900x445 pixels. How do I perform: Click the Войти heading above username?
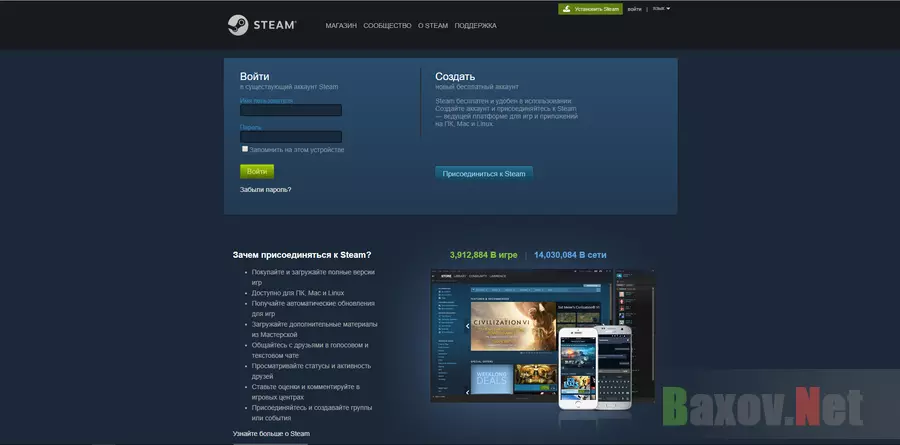point(254,76)
